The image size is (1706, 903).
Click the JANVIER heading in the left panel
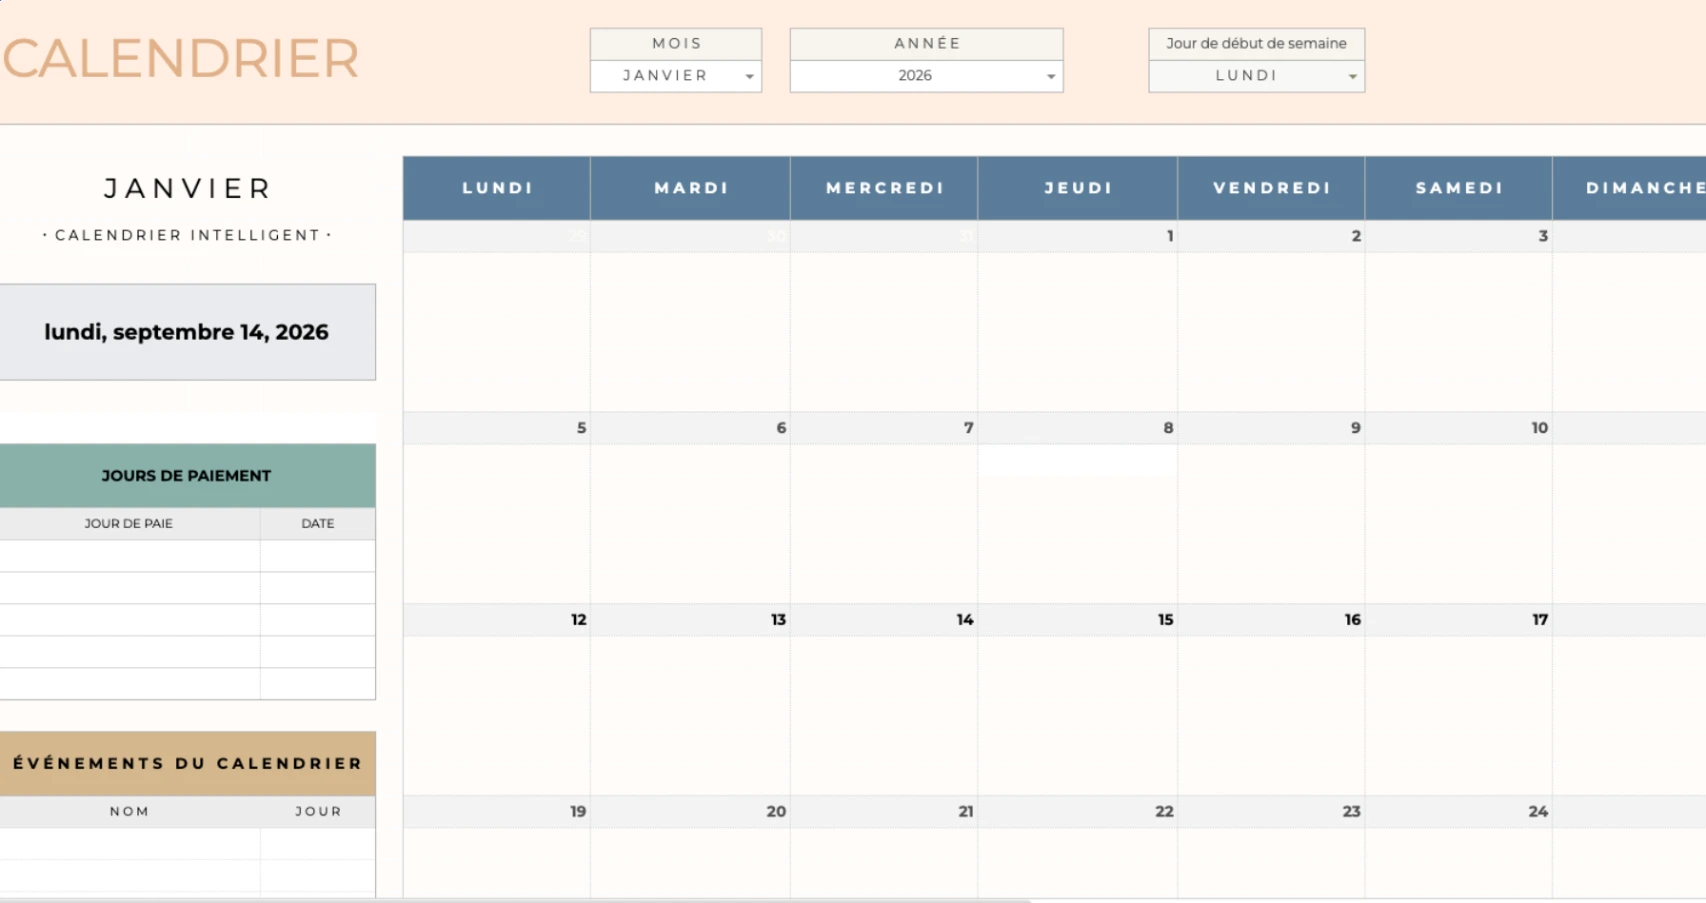[x=188, y=188]
